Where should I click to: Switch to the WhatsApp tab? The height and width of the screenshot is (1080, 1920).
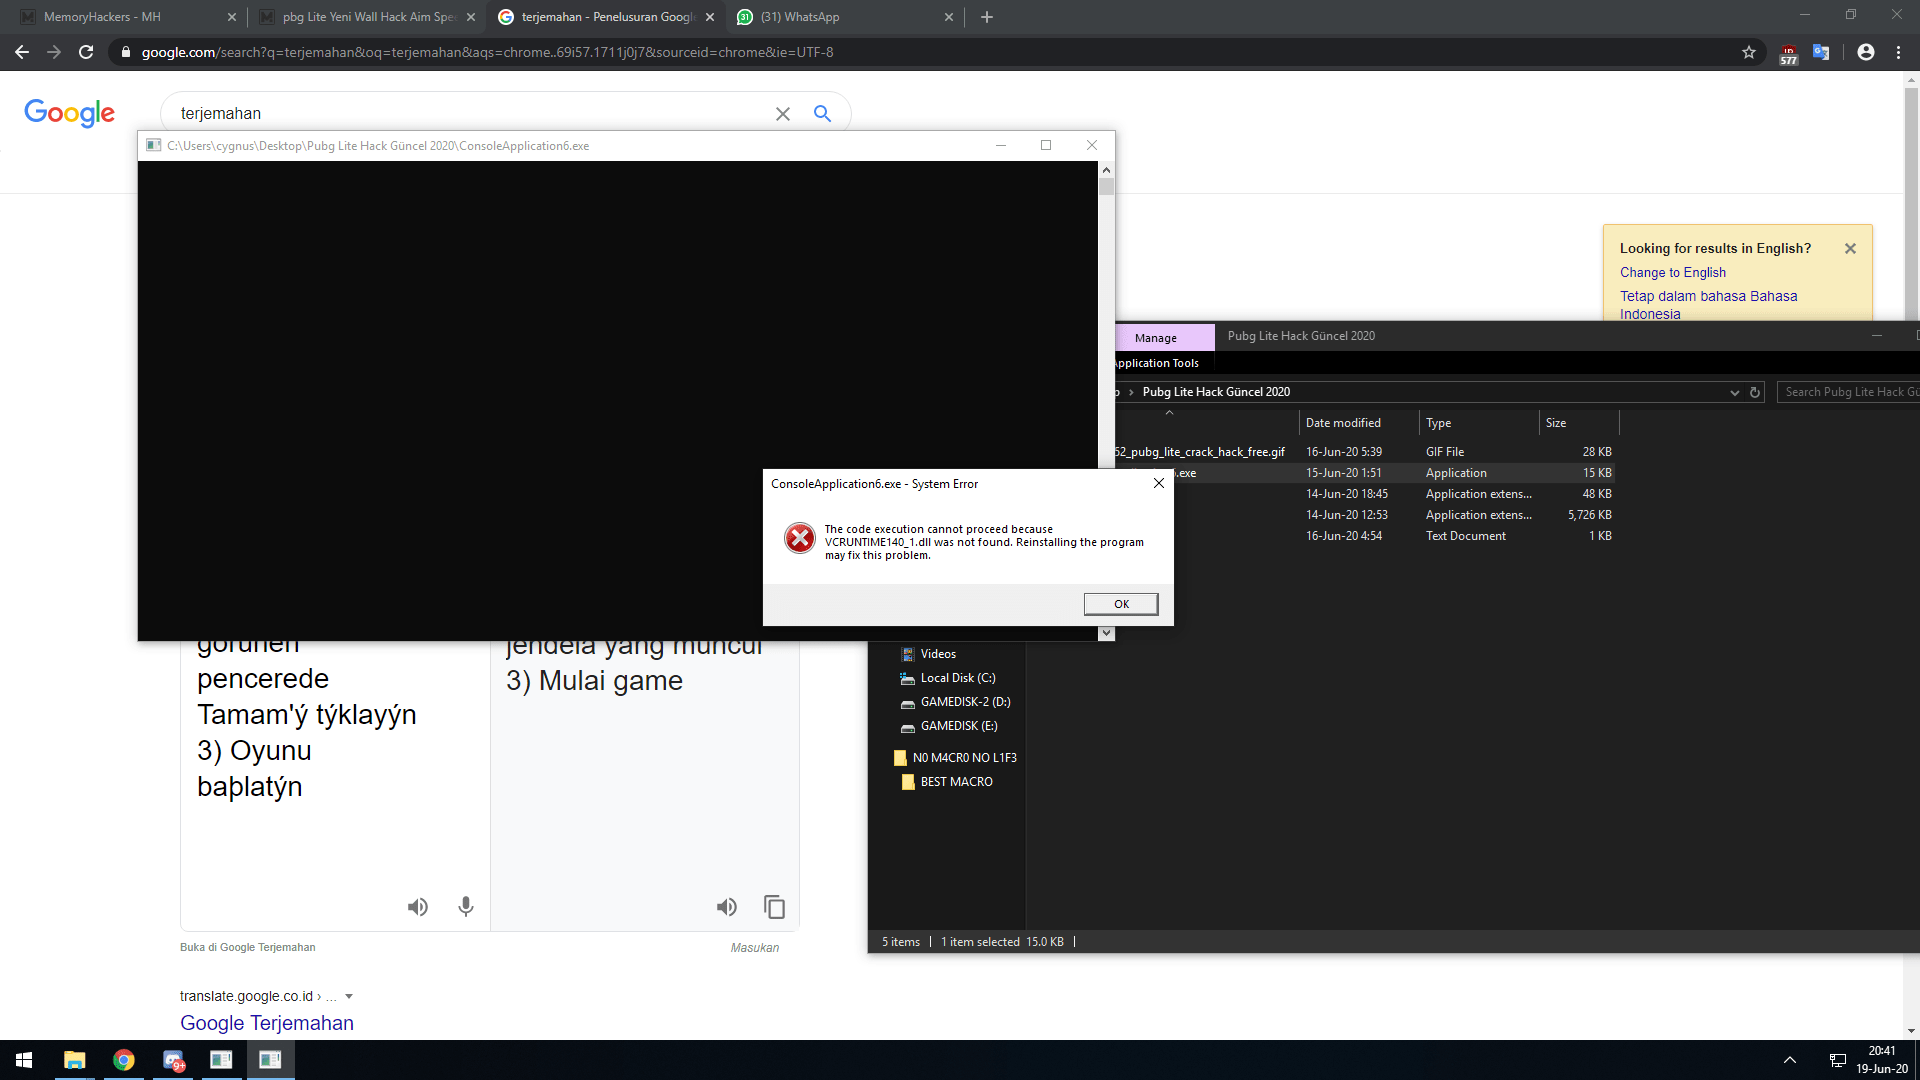pyautogui.click(x=845, y=17)
